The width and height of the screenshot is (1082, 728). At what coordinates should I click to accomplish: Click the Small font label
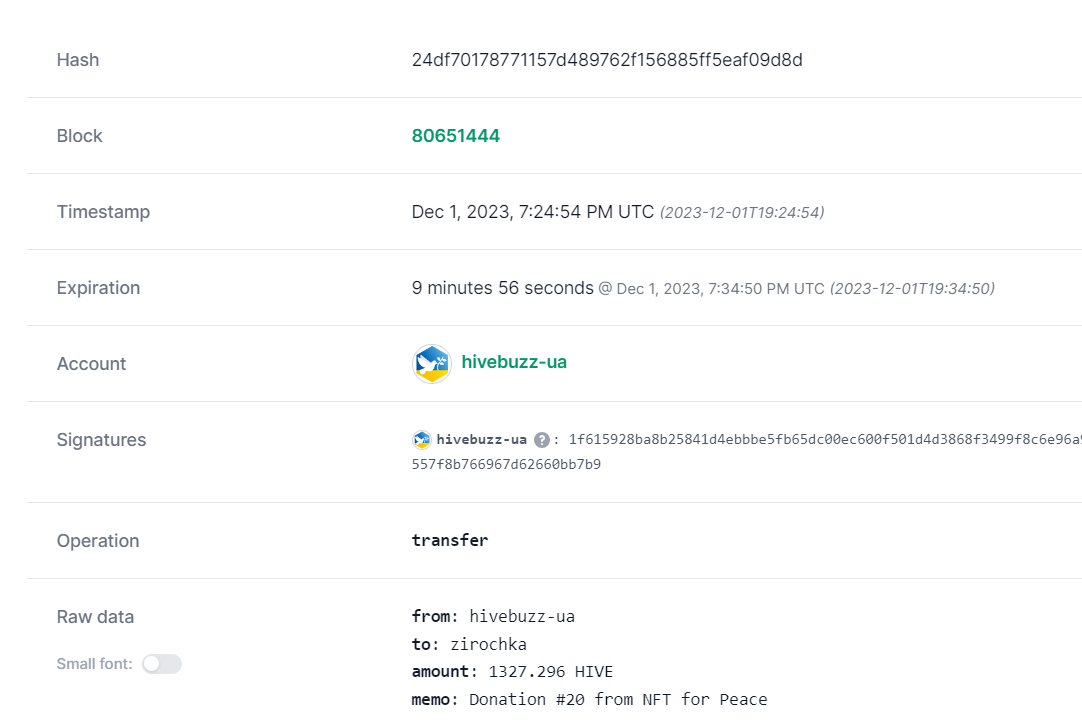95,664
